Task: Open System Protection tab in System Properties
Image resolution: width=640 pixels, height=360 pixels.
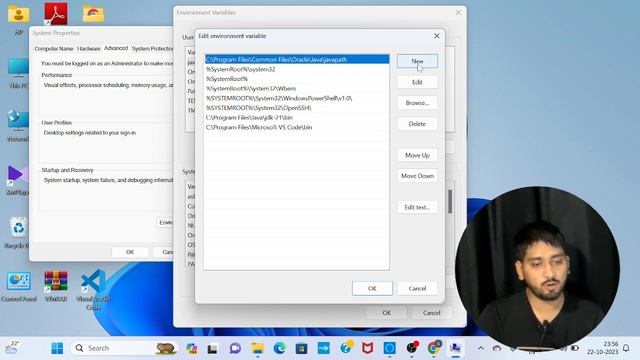Action: tap(152, 49)
